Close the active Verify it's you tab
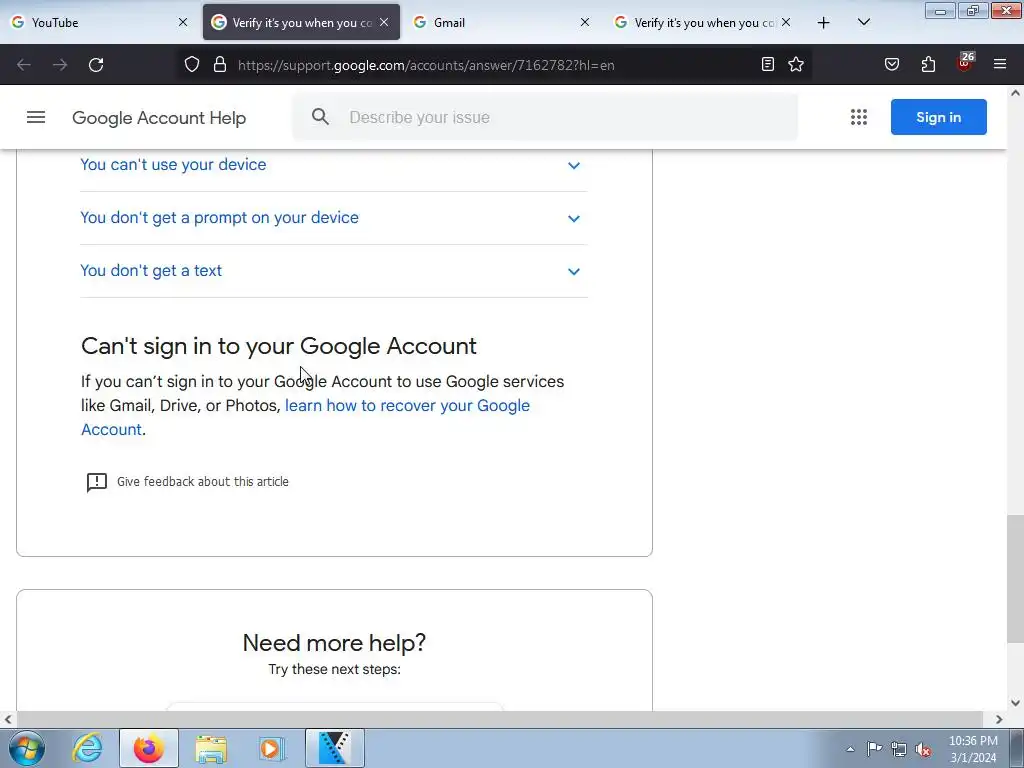This screenshot has height=768, width=1024. point(384,22)
